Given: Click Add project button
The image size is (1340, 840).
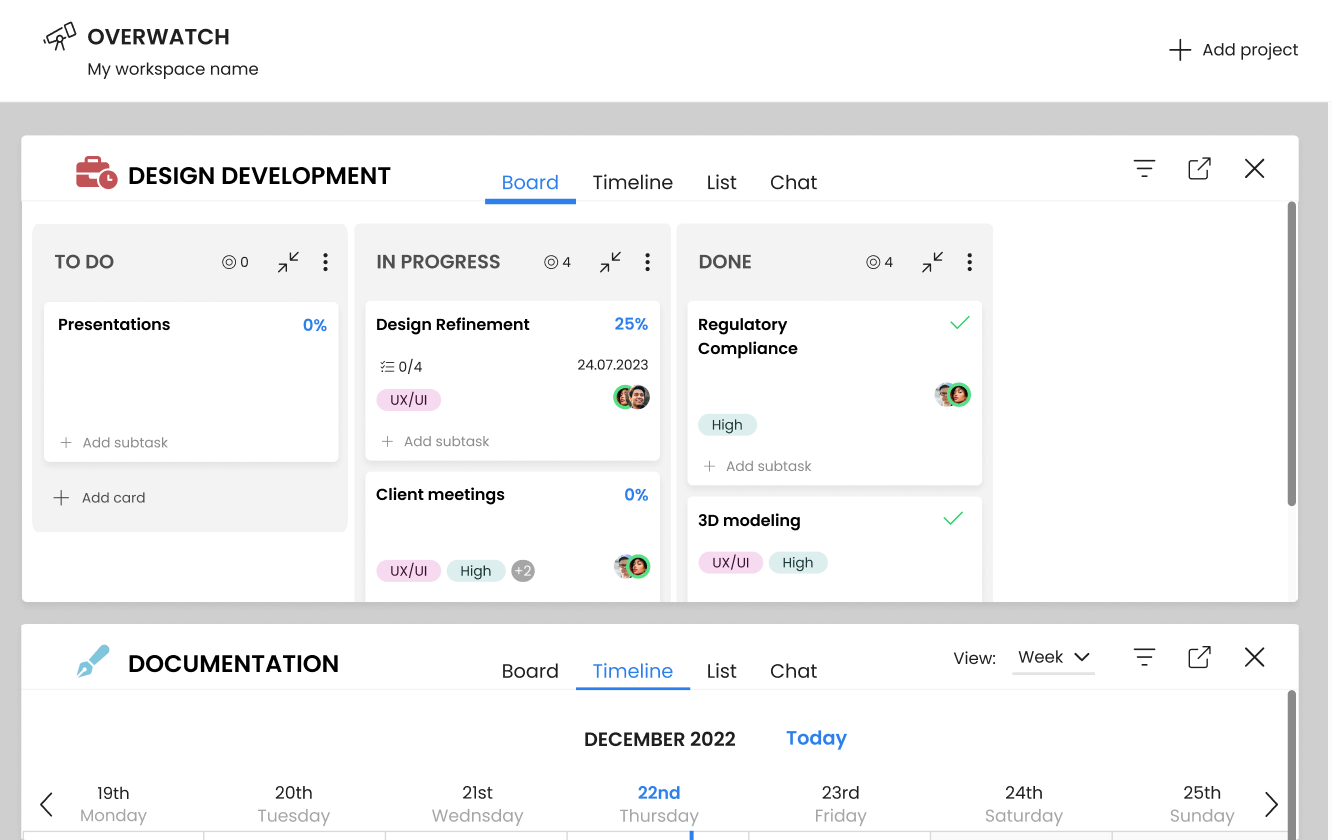Looking at the screenshot, I should coord(1233,50).
